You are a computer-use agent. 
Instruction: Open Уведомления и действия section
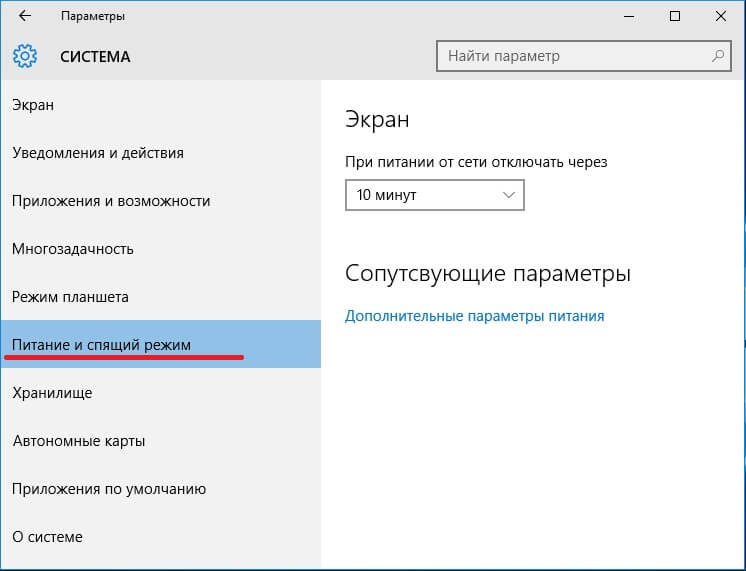tap(98, 153)
